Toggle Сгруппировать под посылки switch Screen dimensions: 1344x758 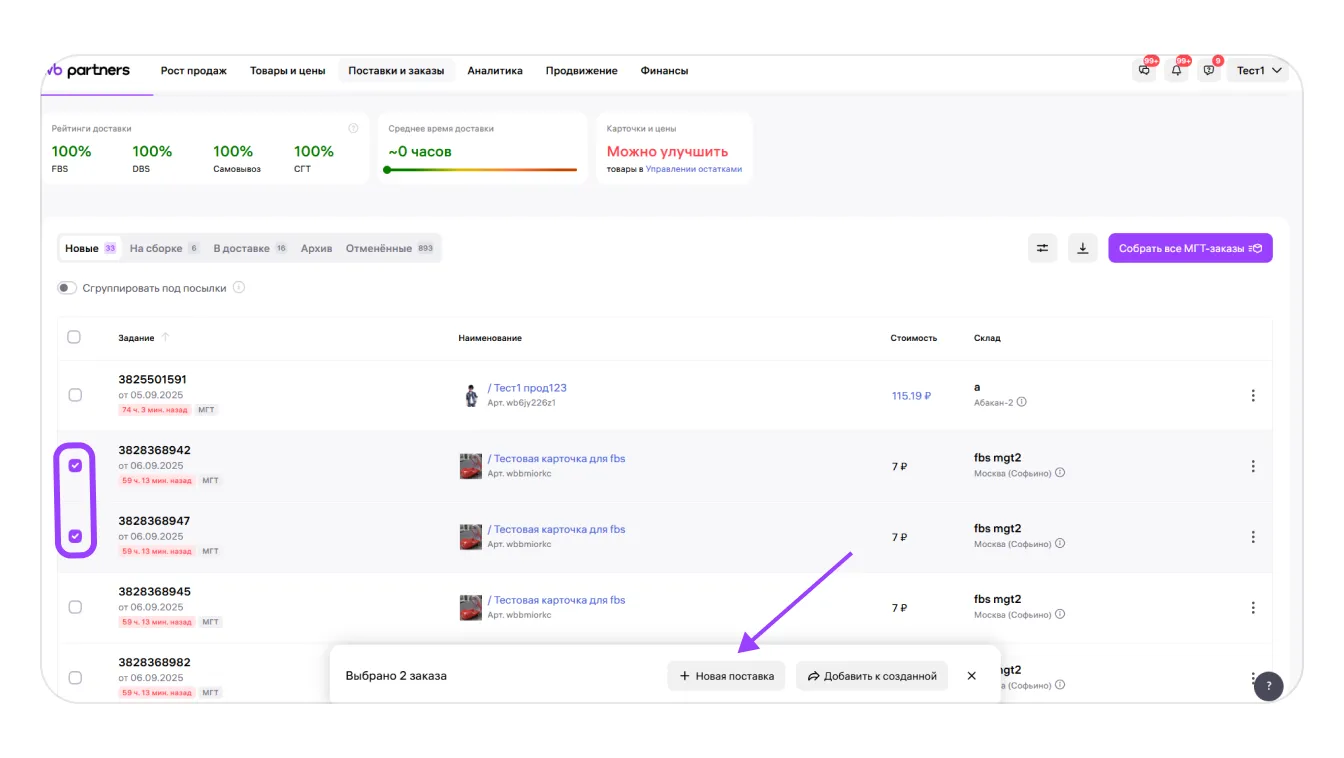(67, 288)
